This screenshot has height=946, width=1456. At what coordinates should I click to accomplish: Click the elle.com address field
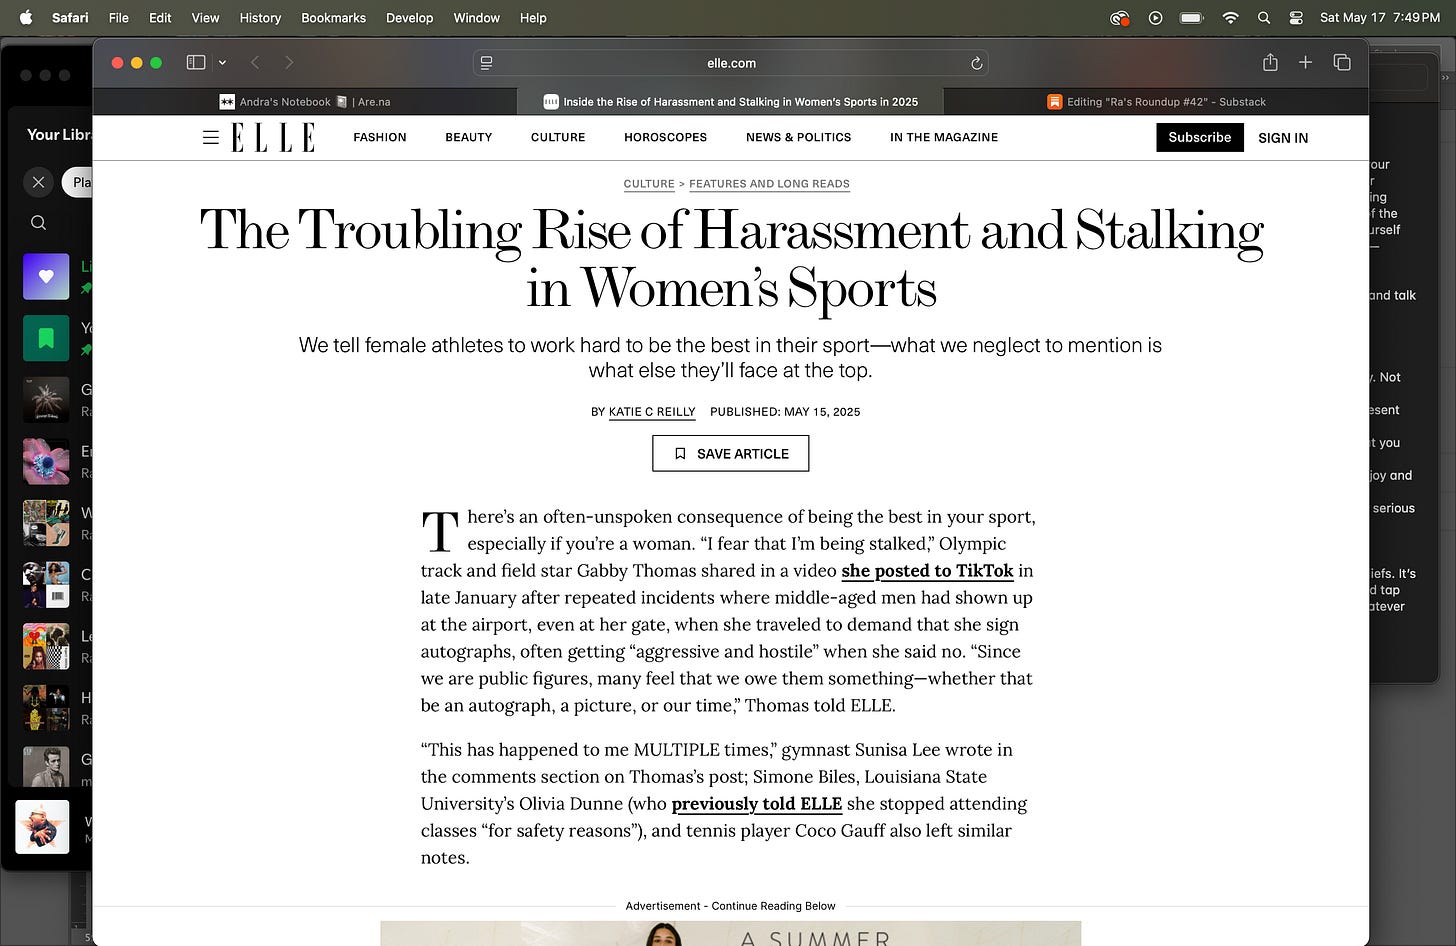[731, 63]
